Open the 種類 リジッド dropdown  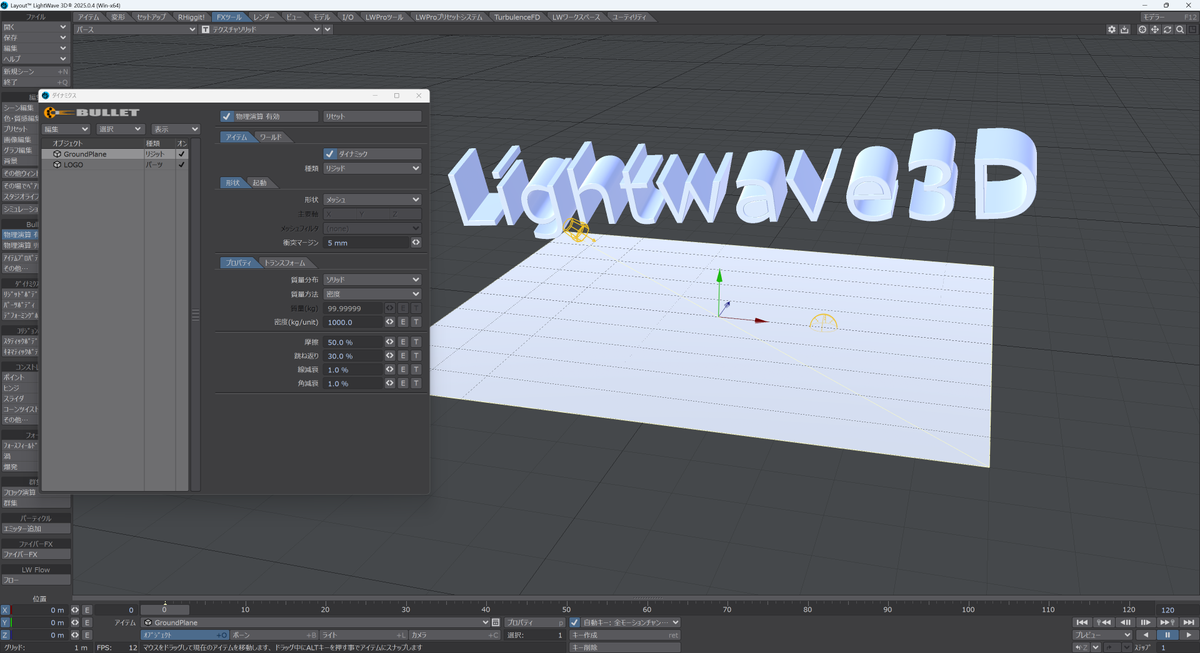(x=372, y=168)
